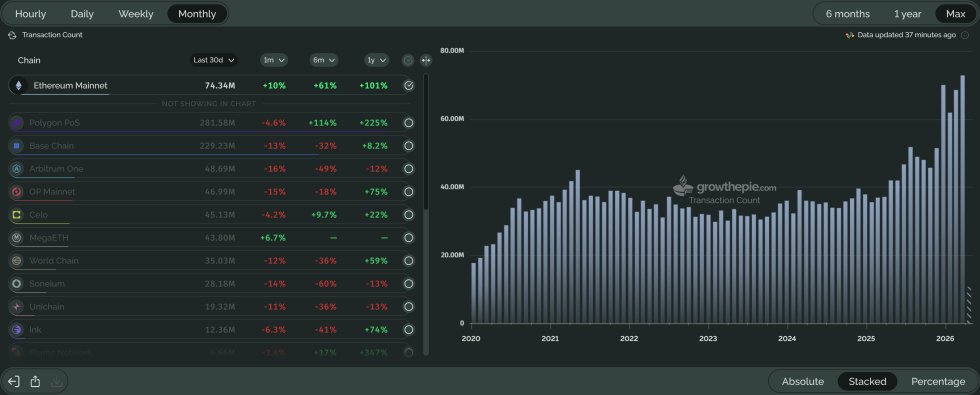Viewport: 980px width, 395px height.
Task: Open the Last 30d dropdown
Action: point(214,60)
